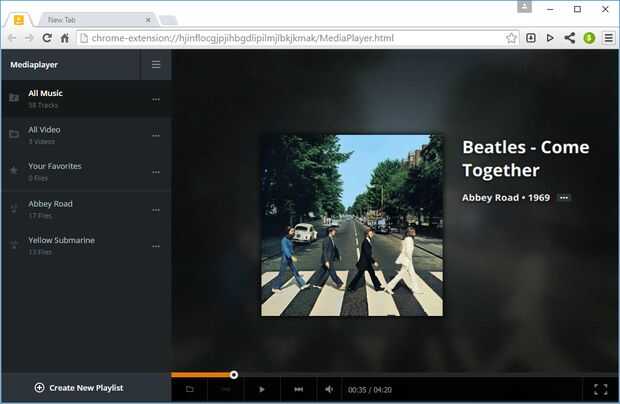Open track options next to Abbey Road • 1969
Screen dimensions: 620x404
pyautogui.click(x=564, y=197)
